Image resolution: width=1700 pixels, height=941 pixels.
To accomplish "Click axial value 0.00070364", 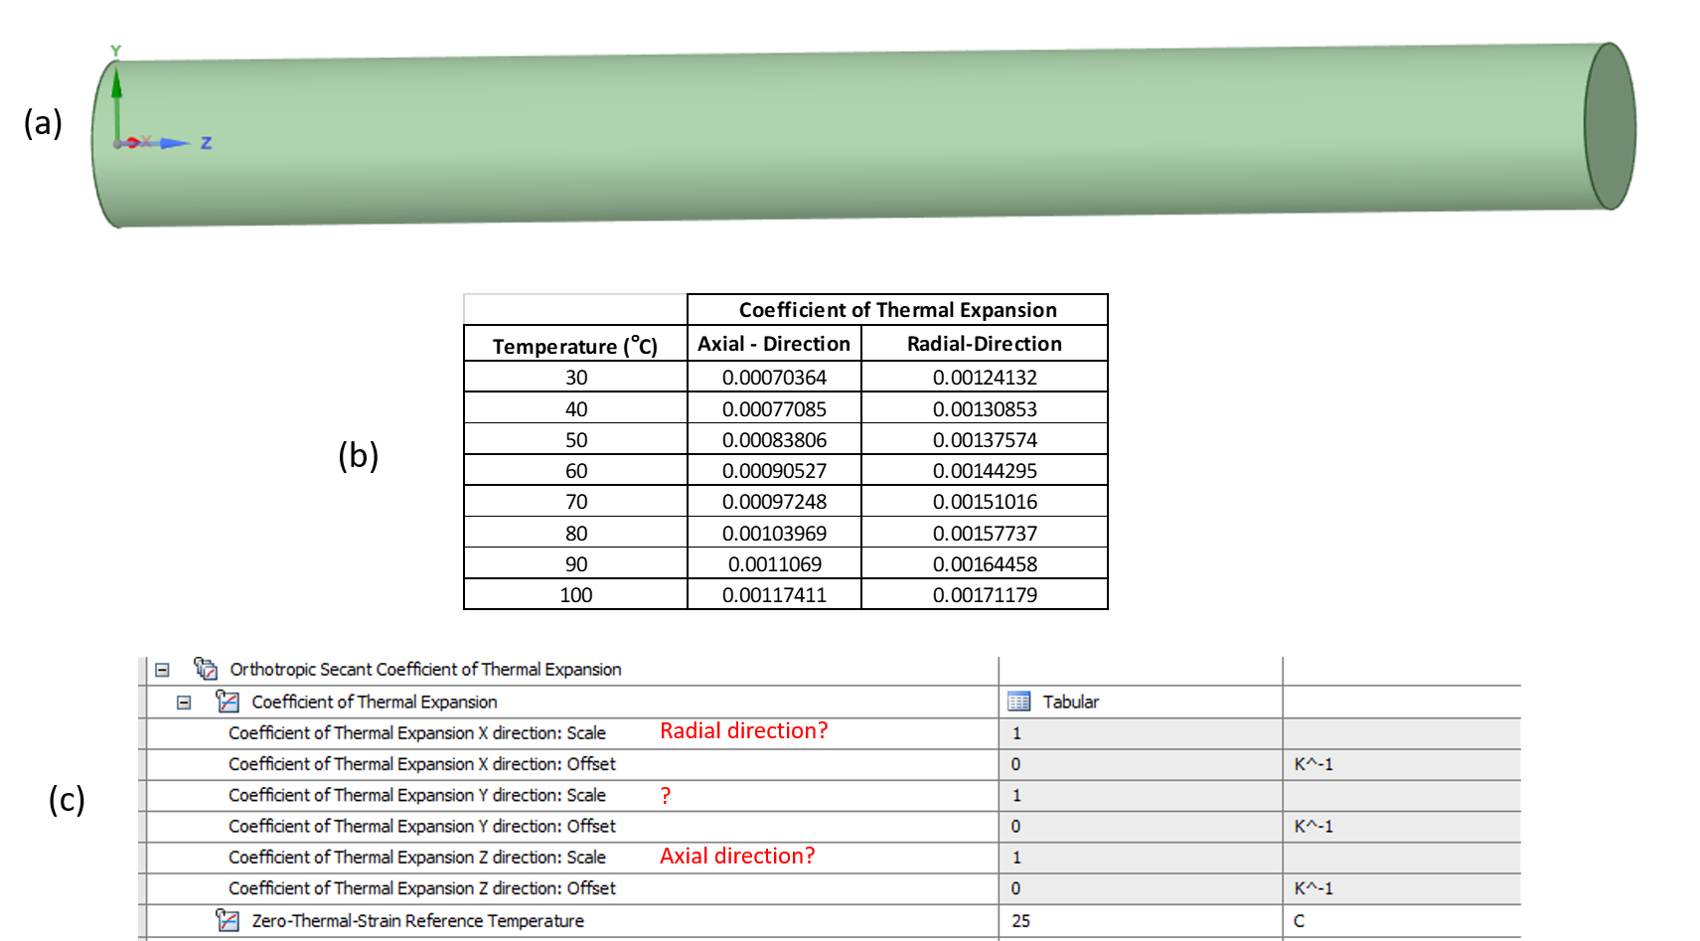I will pos(774,378).
